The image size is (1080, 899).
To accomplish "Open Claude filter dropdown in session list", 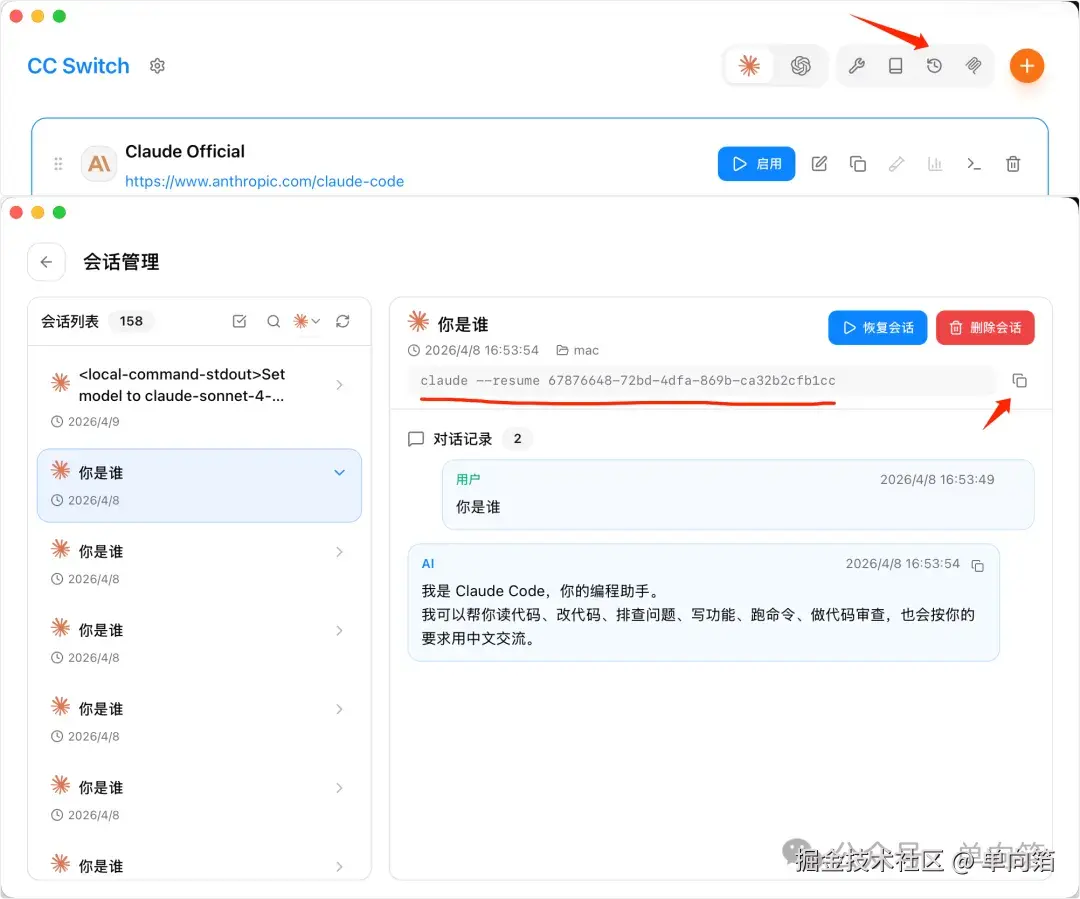I will coord(307,322).
